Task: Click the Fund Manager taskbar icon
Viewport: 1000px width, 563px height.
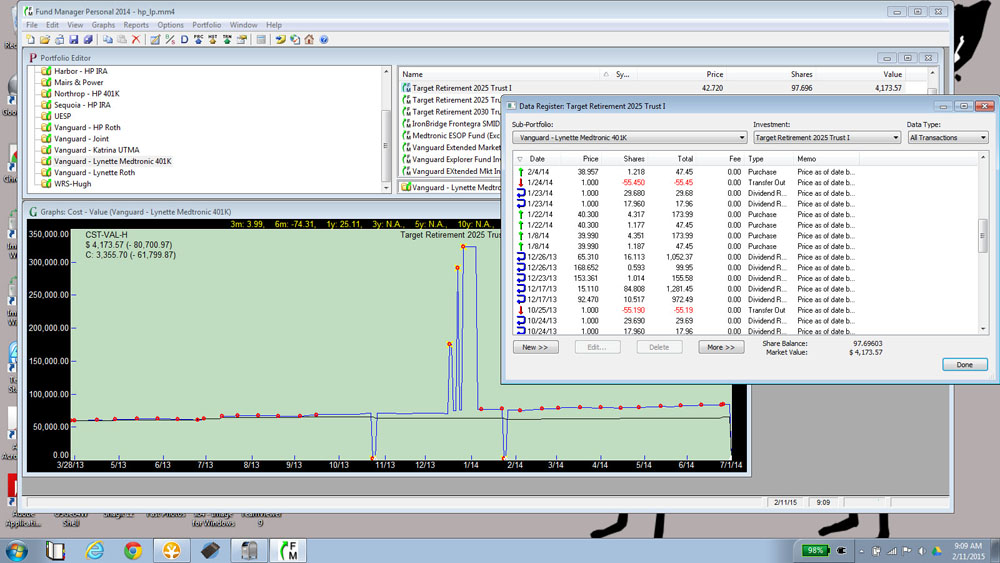Action: coord(288,550)
